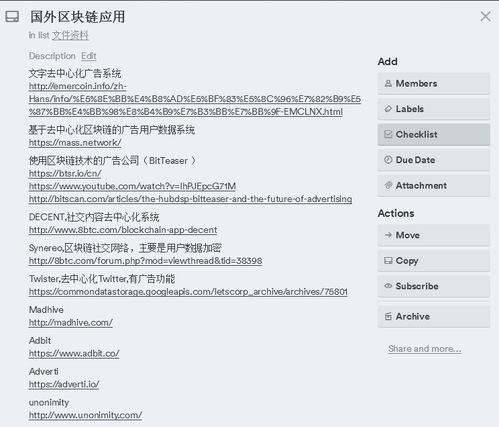
Task: Open the 文件资料 list link
Action: [70, 35]
